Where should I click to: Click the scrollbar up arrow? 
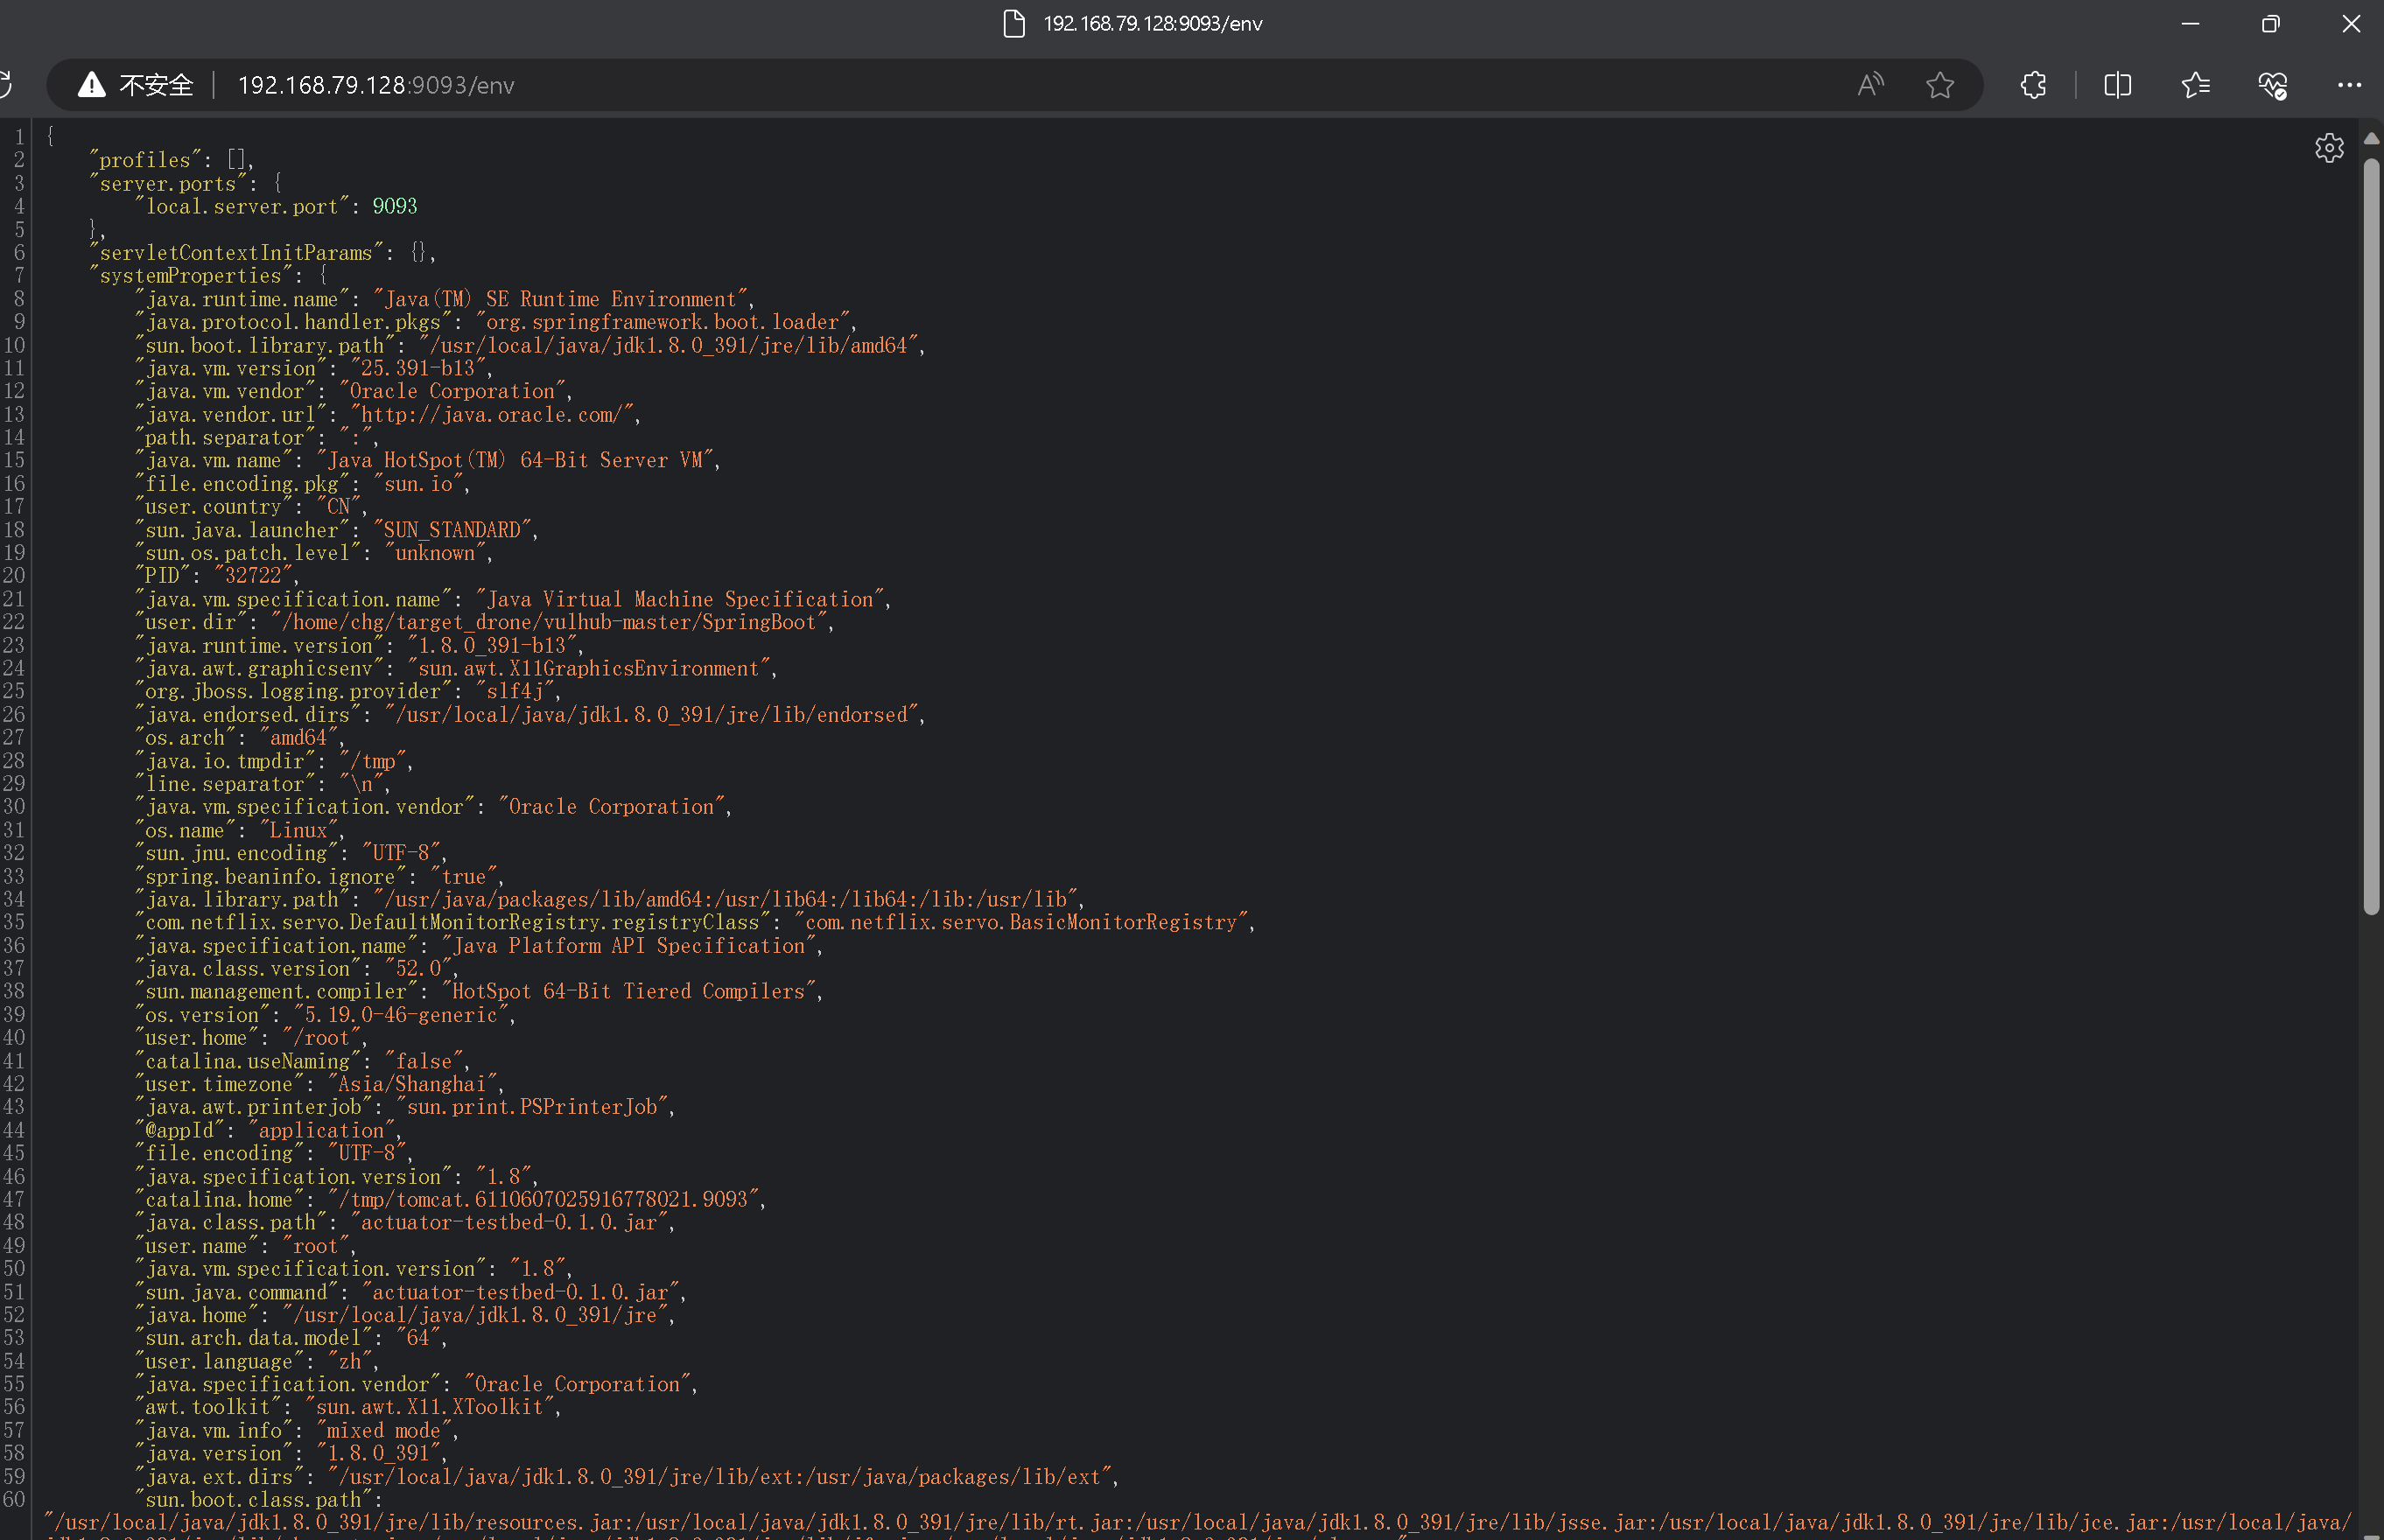point(2371,138)
